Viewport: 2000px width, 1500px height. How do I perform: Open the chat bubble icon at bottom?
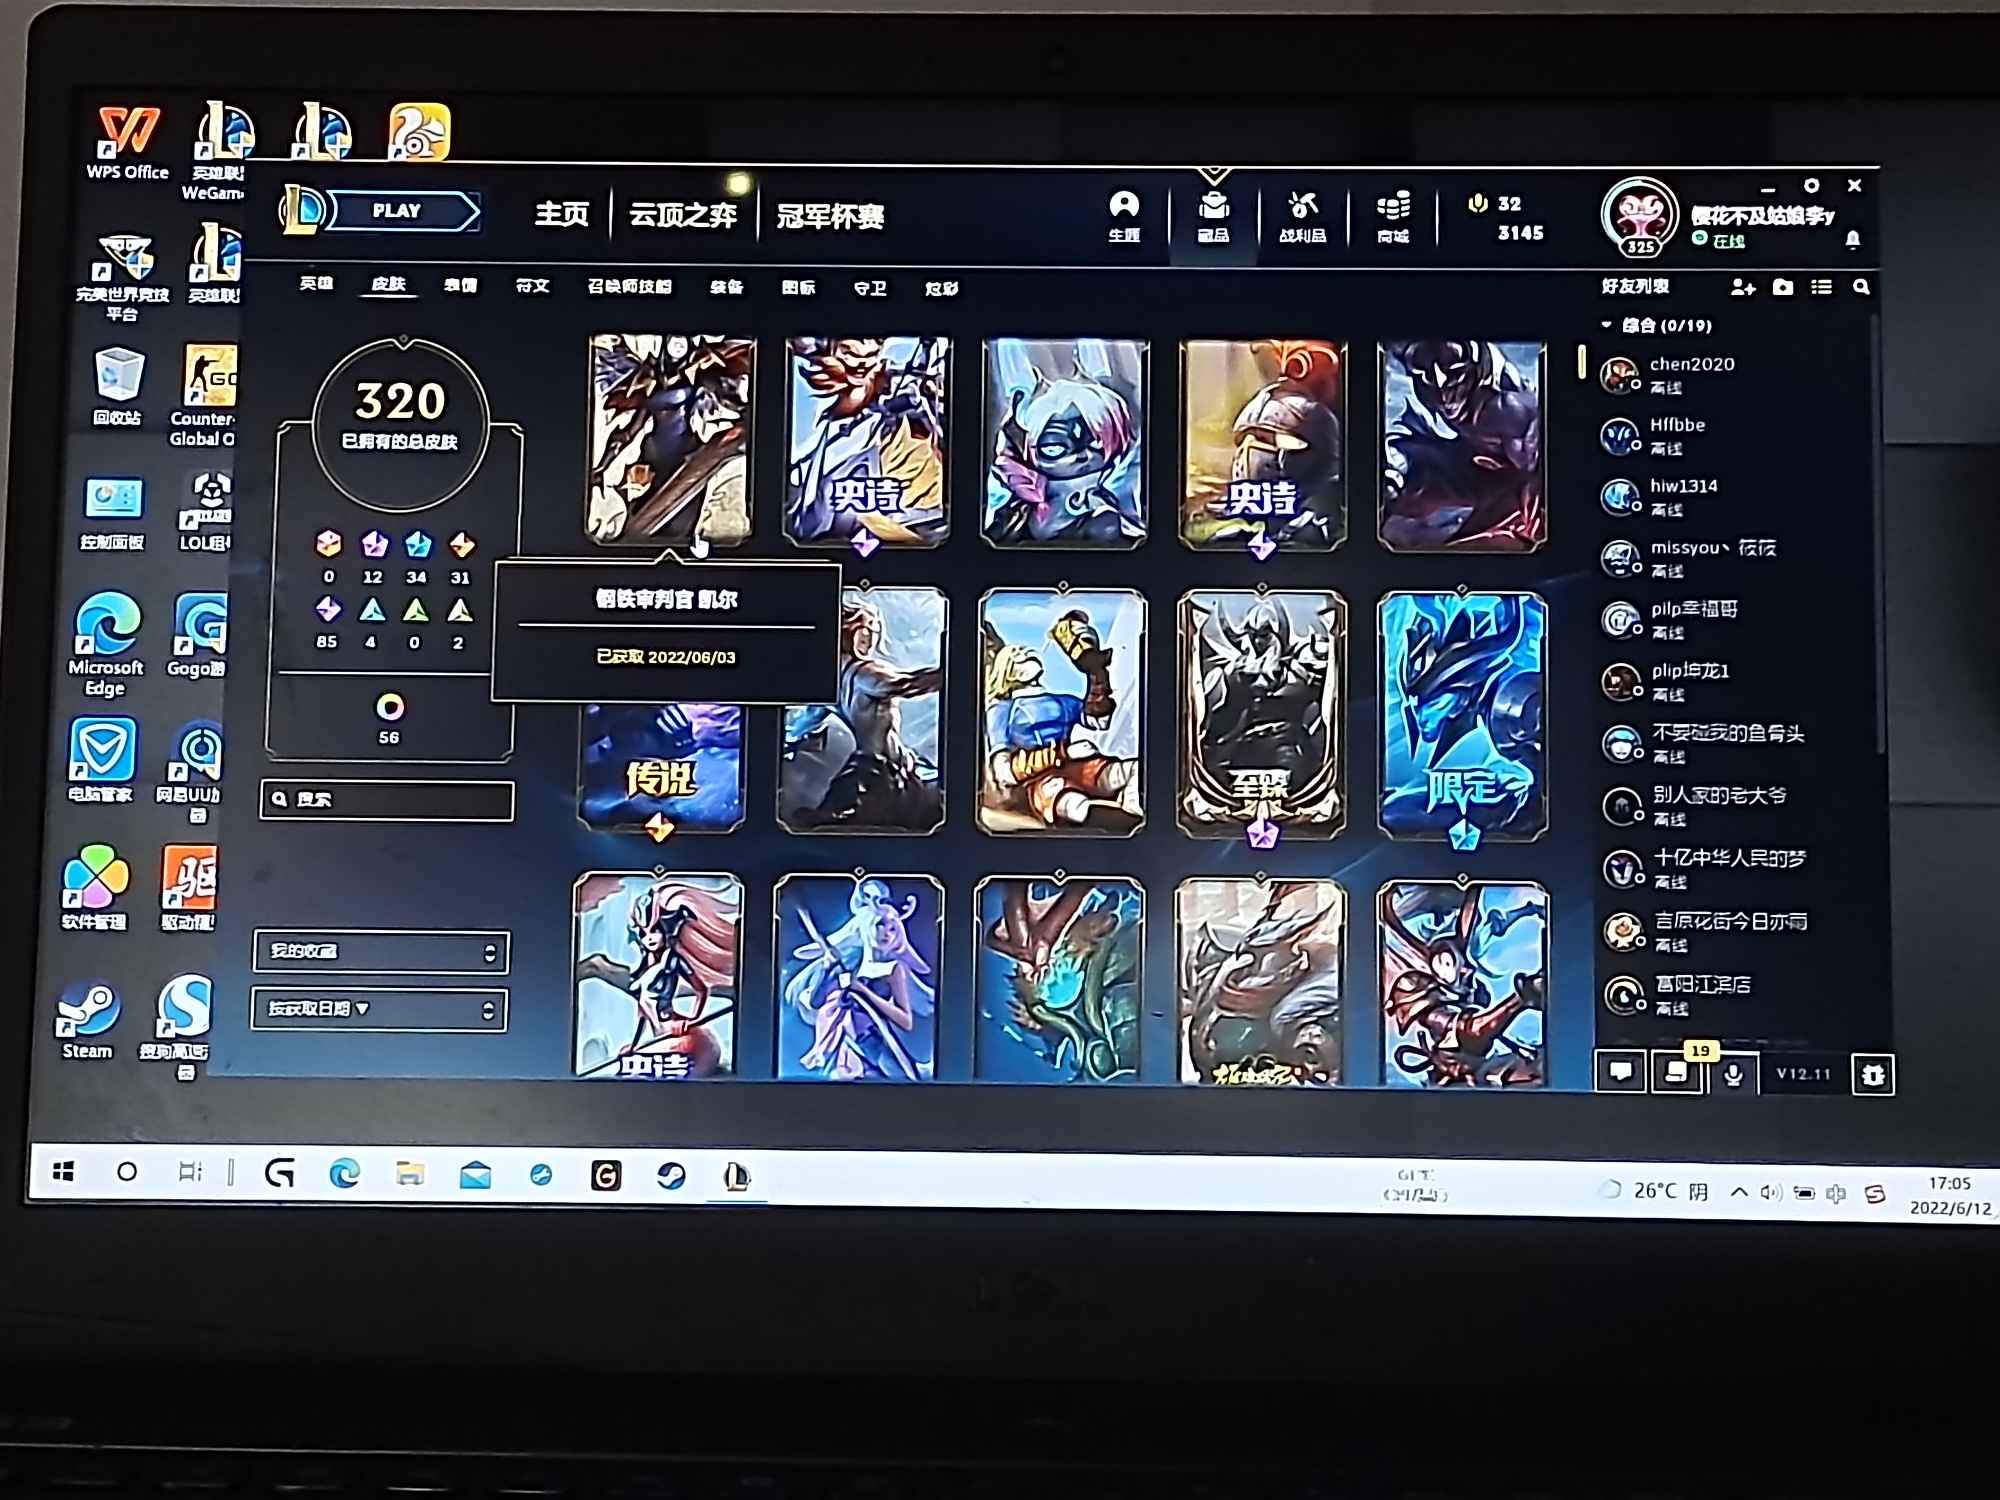[1621, 1073]
